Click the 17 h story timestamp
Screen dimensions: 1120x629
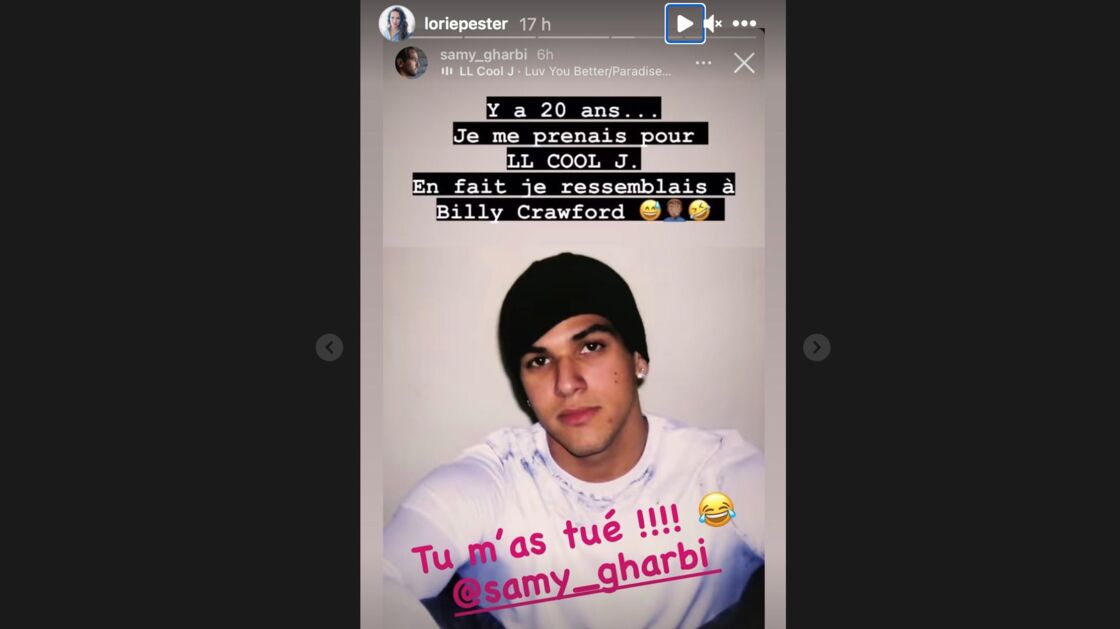(x=535, y=24)
